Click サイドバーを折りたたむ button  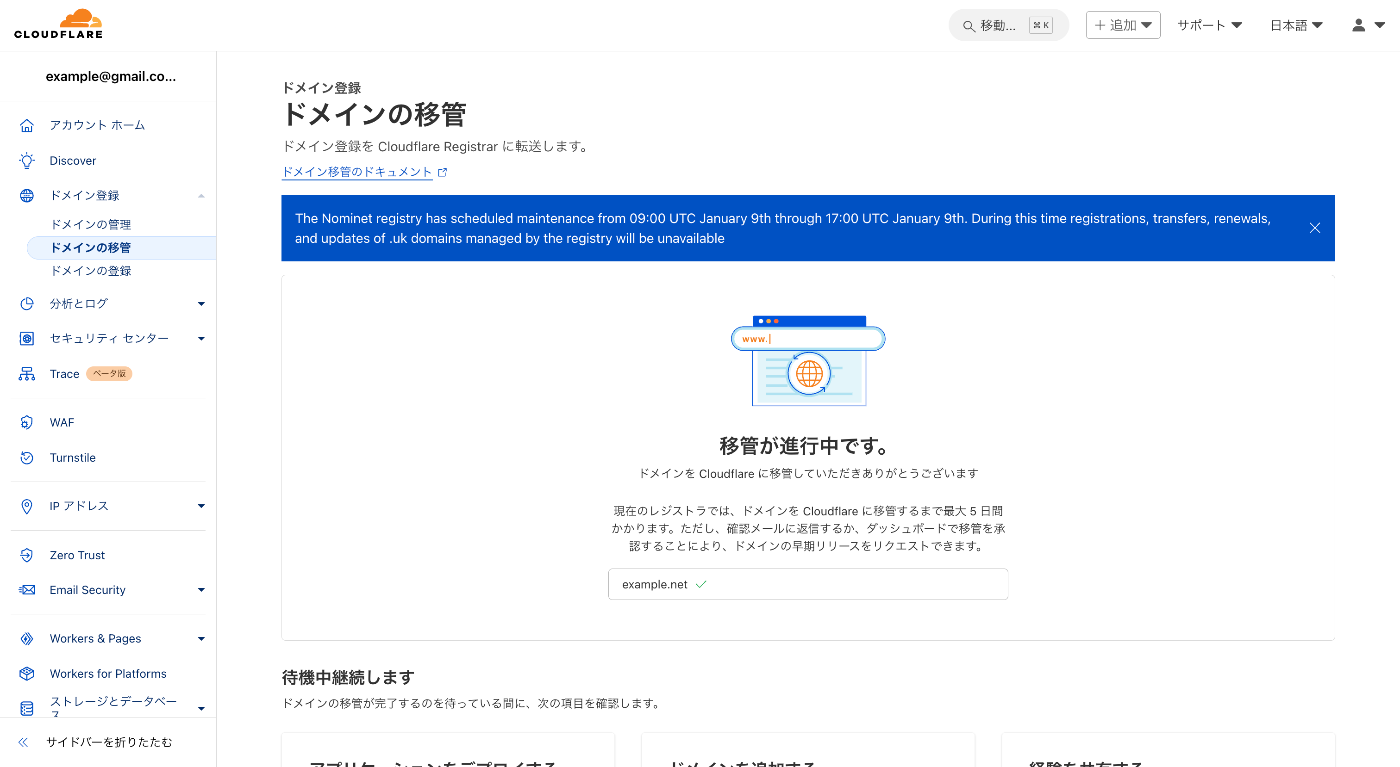(x=108, y=742)
